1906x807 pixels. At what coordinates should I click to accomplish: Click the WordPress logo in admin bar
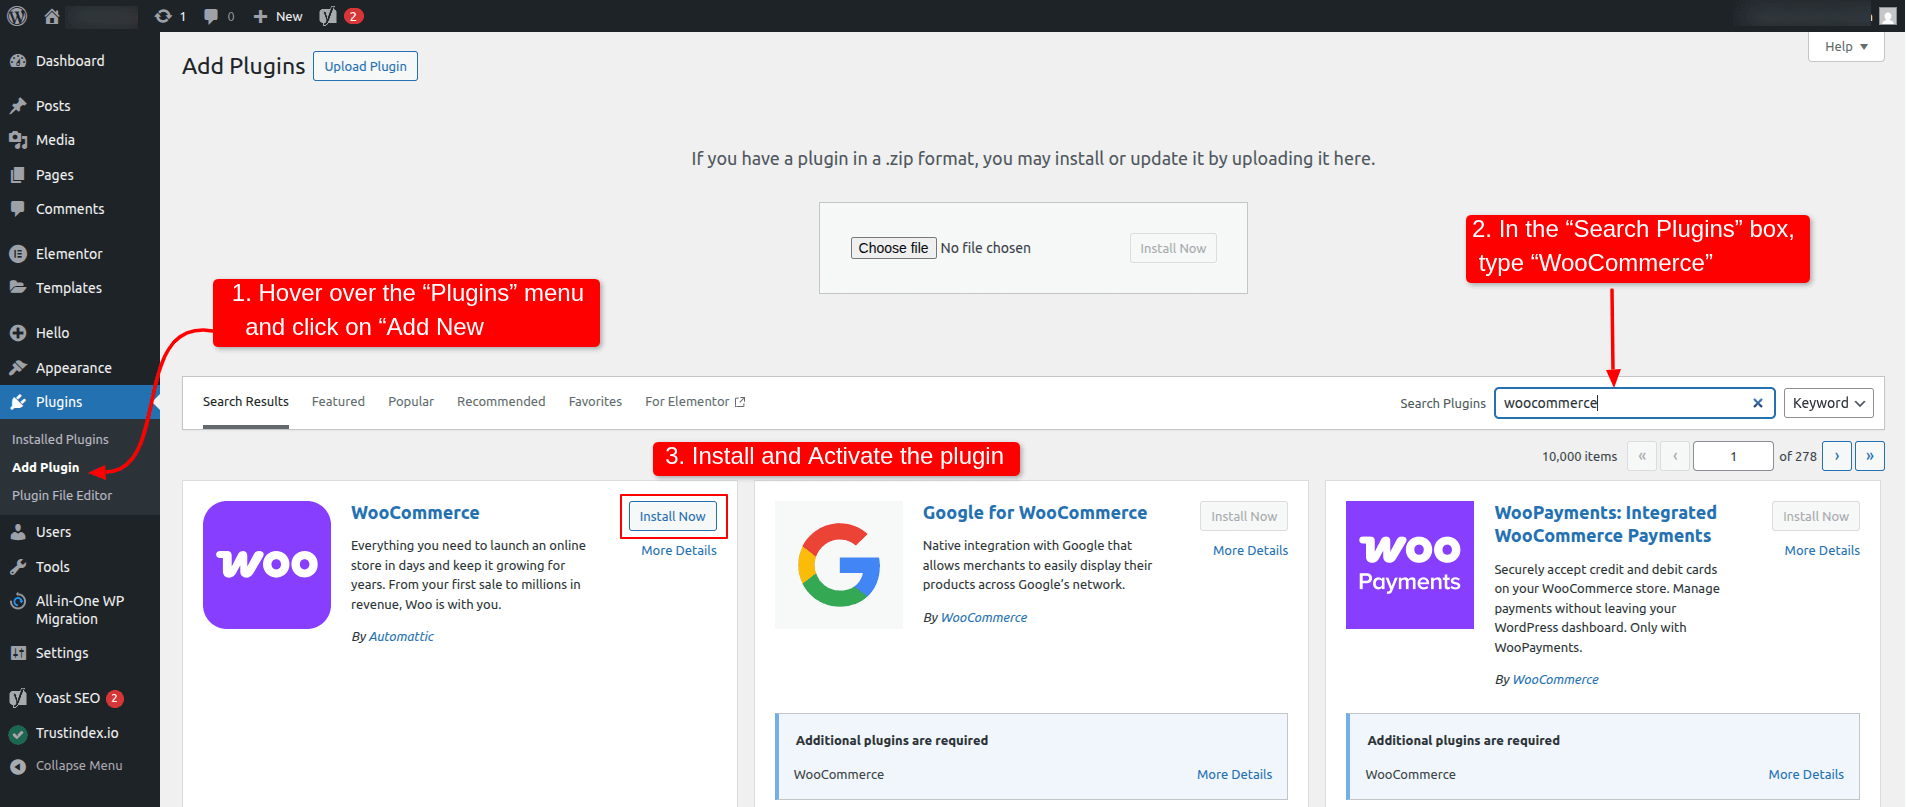17,16
